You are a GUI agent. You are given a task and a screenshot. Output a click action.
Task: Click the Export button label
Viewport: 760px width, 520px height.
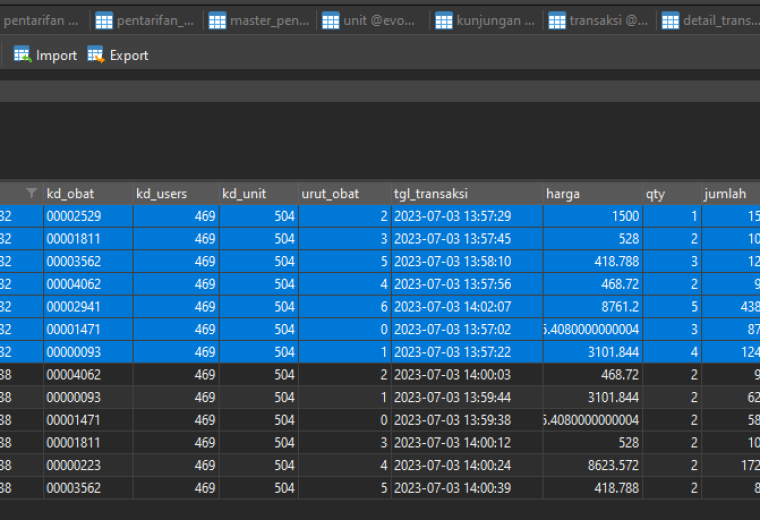tap(129, 55)
